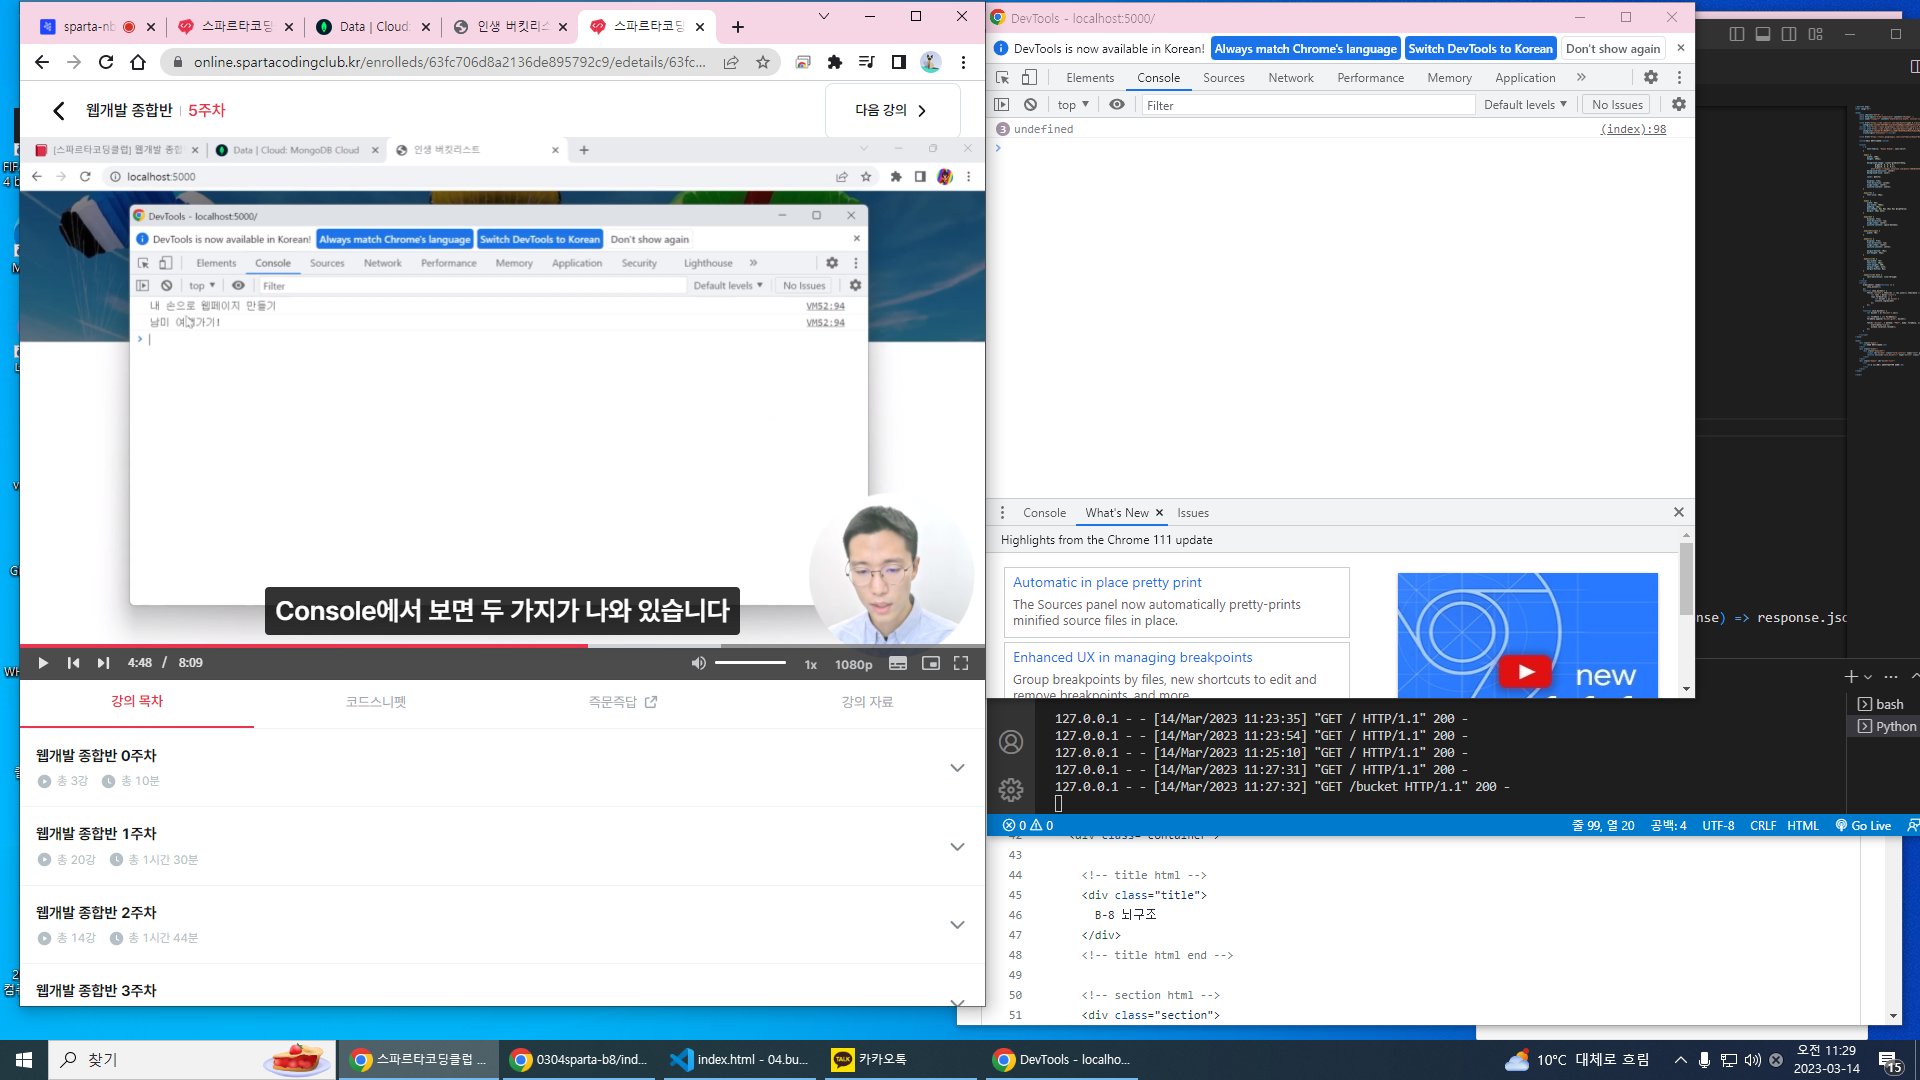Open Chrome's three-dot menu
This screenshot has width=1920, height=1080.
[963, 62]
